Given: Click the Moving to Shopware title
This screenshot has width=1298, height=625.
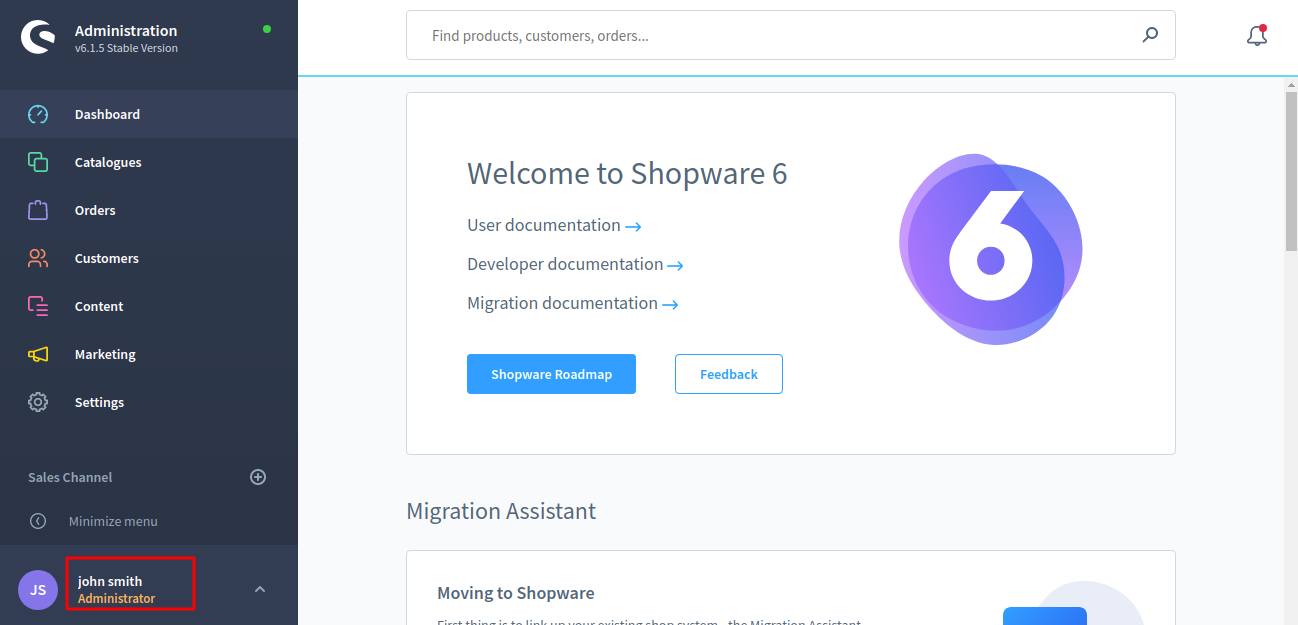Looking at the screenshot, I should [x=516, y=593].
